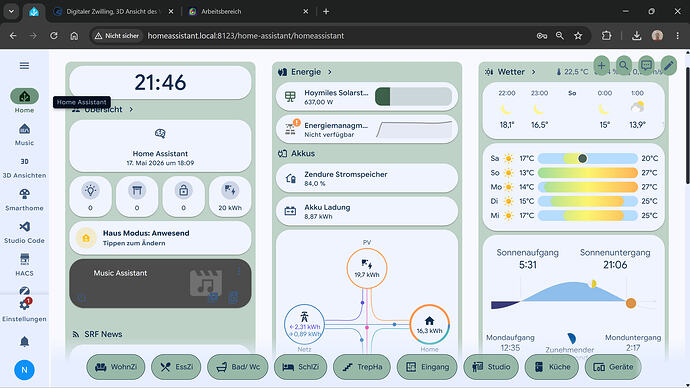Screen dimensions: 690x388
Task: Open the Geräte chip
Action: coord(613,367)
